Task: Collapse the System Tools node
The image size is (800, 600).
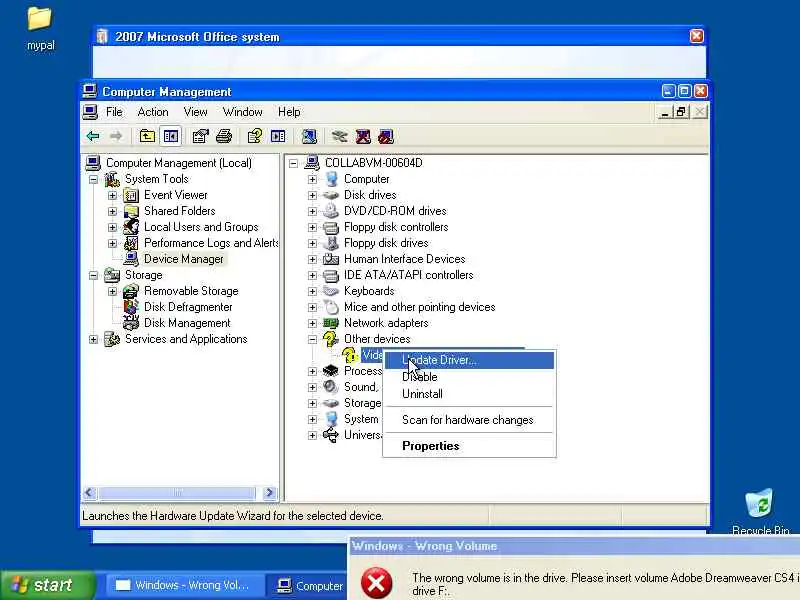Action: (x=93, y=180)
